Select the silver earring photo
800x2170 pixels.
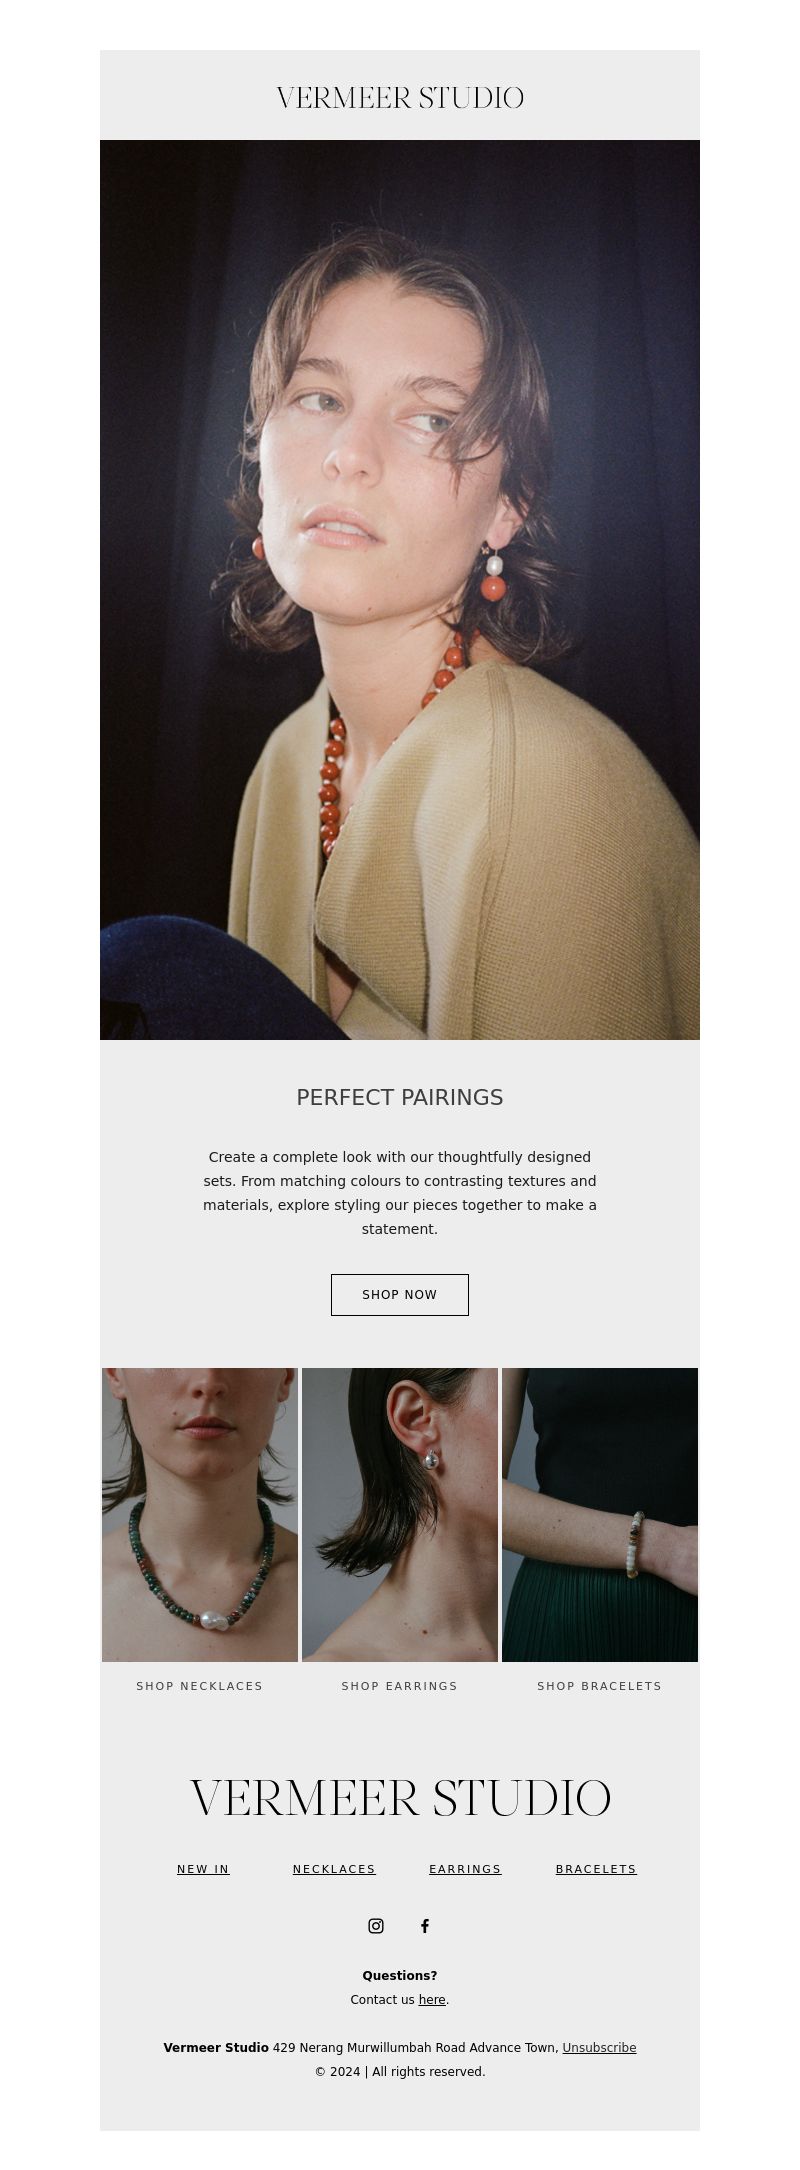[x=400, y=1515]
